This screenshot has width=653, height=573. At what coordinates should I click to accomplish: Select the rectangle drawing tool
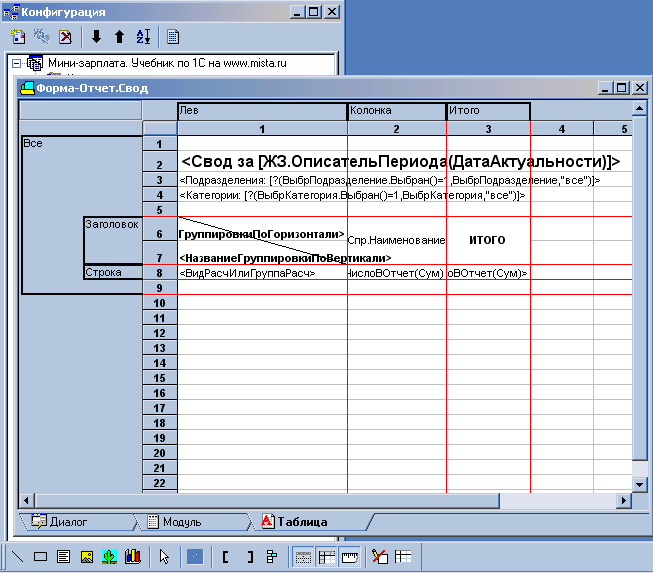point(40,556)
